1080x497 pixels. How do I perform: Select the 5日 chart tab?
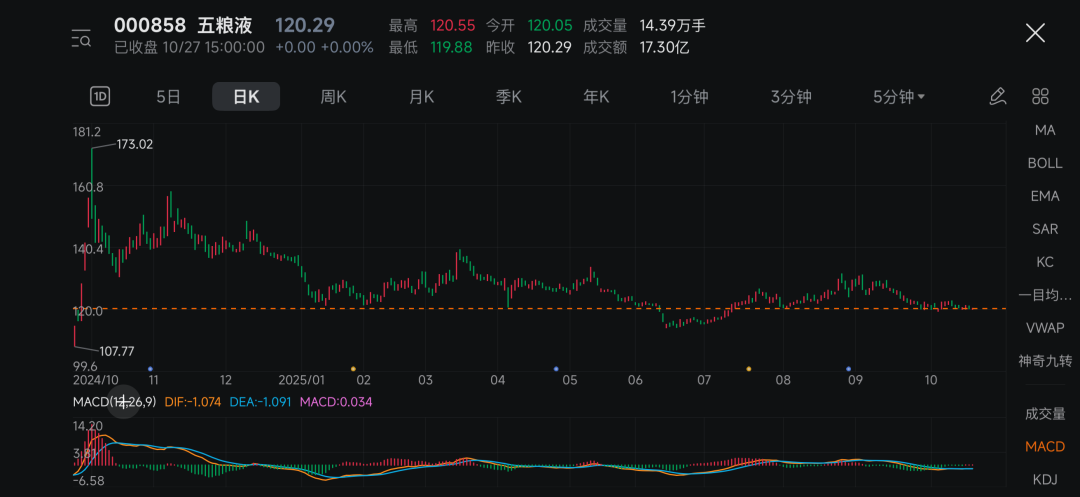click(168, 97)
